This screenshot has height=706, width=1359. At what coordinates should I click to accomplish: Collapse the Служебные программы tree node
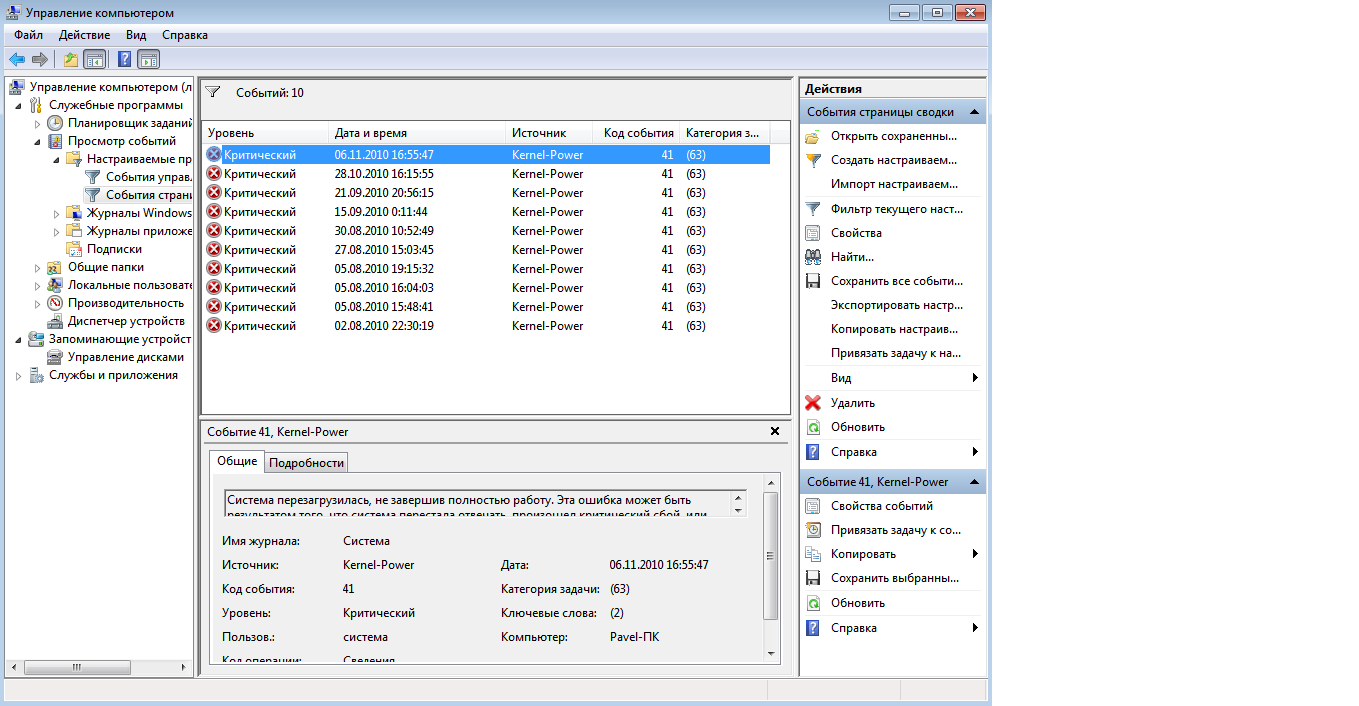[19, 105]
